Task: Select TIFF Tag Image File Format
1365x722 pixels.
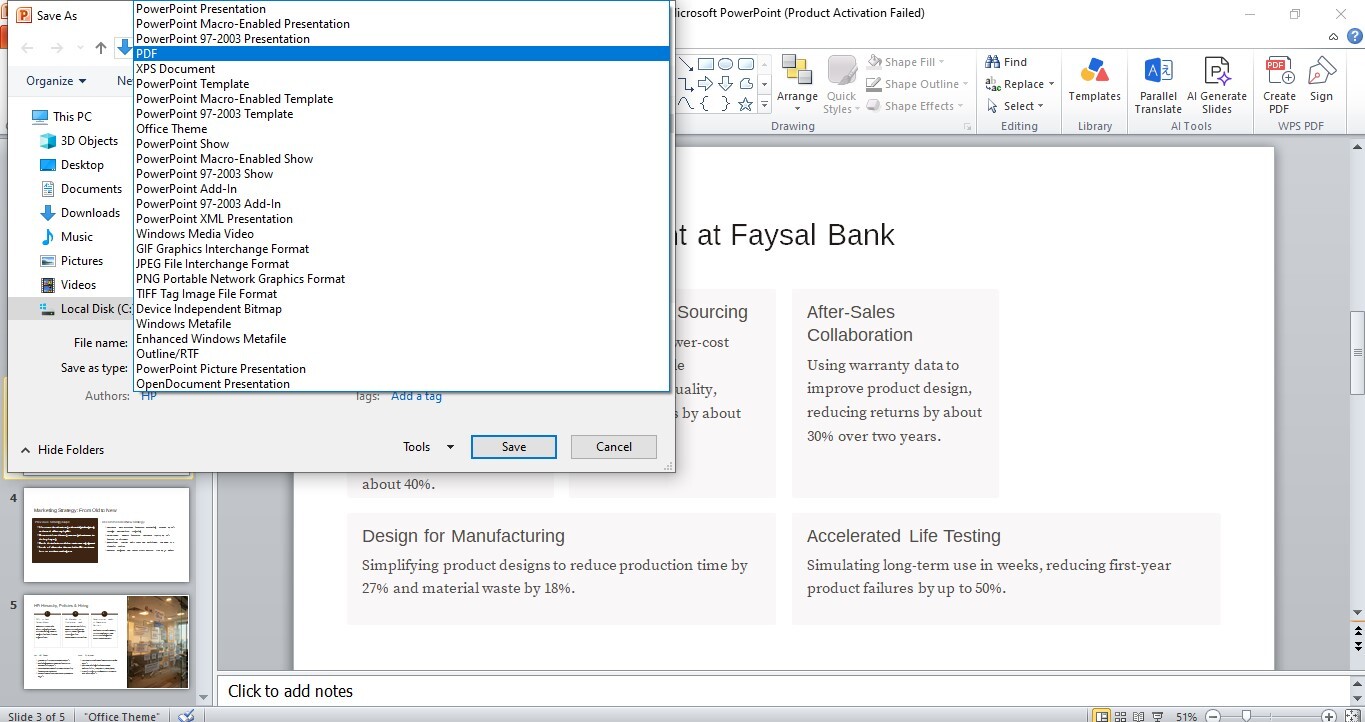Action: click(x=402, y=294)
